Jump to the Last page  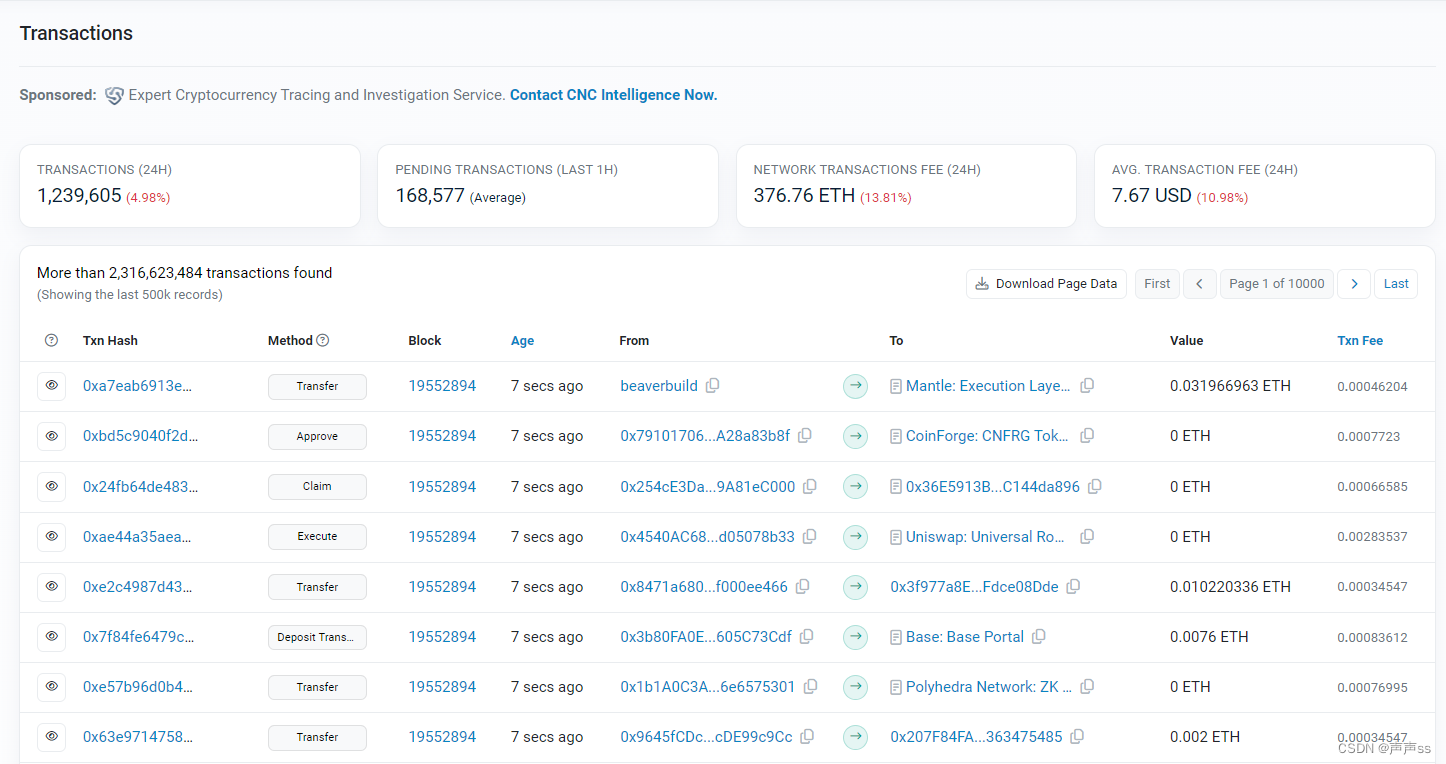pyautogui.click(x=1396, y=284)
